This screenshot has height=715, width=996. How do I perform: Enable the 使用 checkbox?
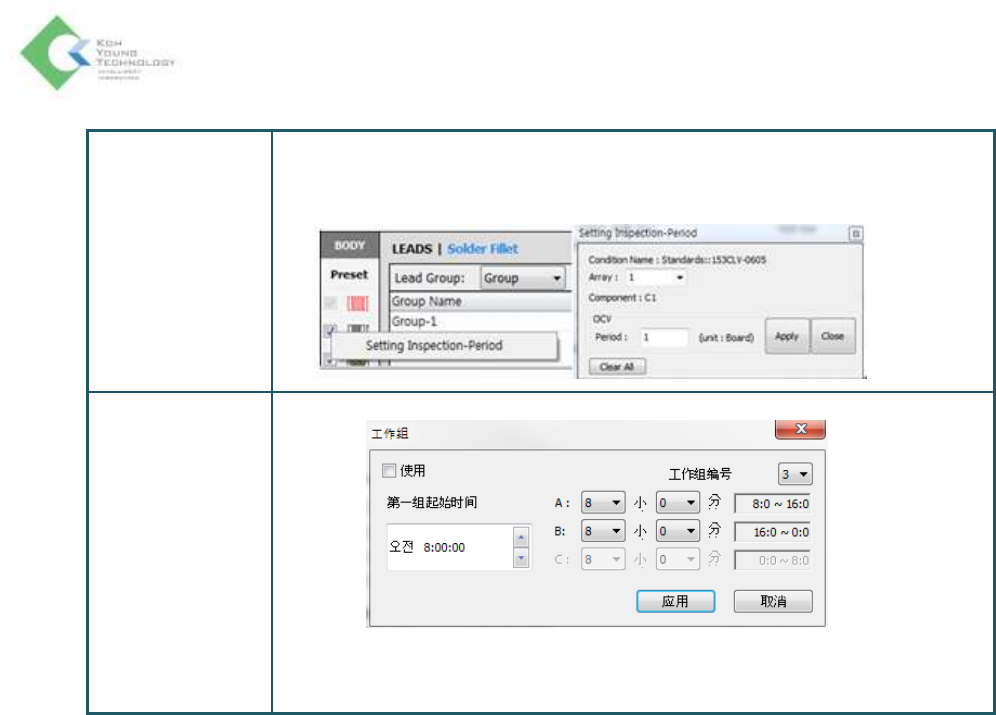click(389, 471)
